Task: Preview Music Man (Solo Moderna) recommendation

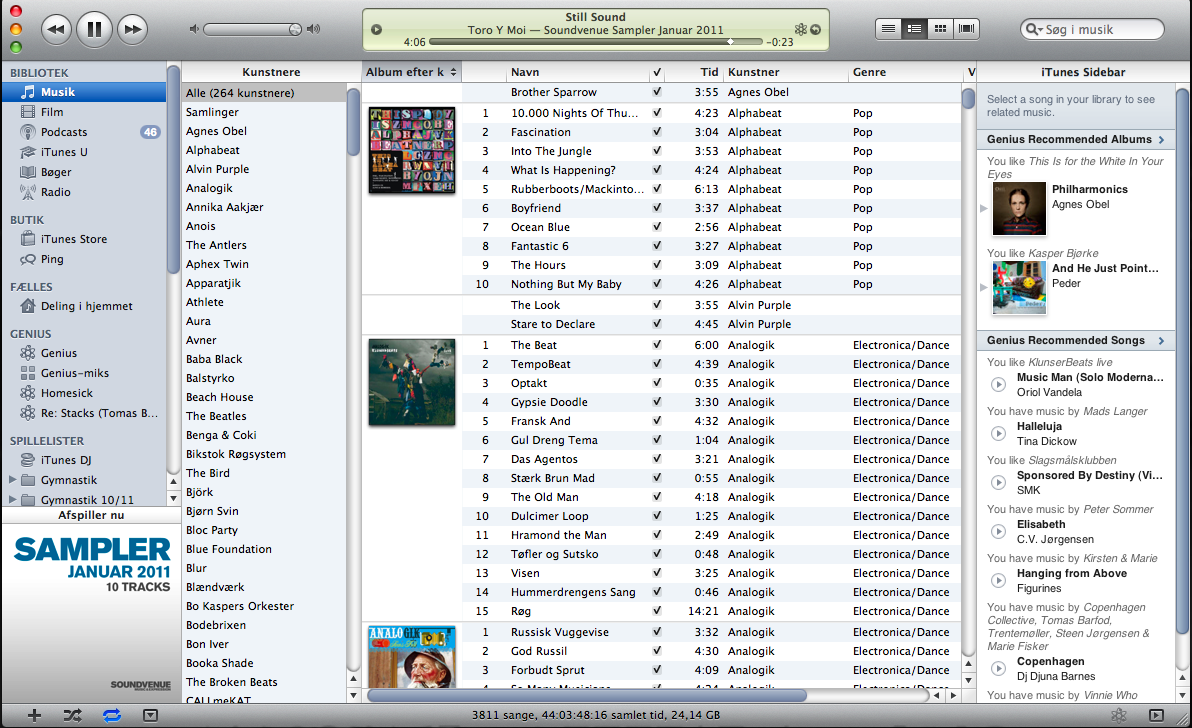Action: [x=998, y=385]
